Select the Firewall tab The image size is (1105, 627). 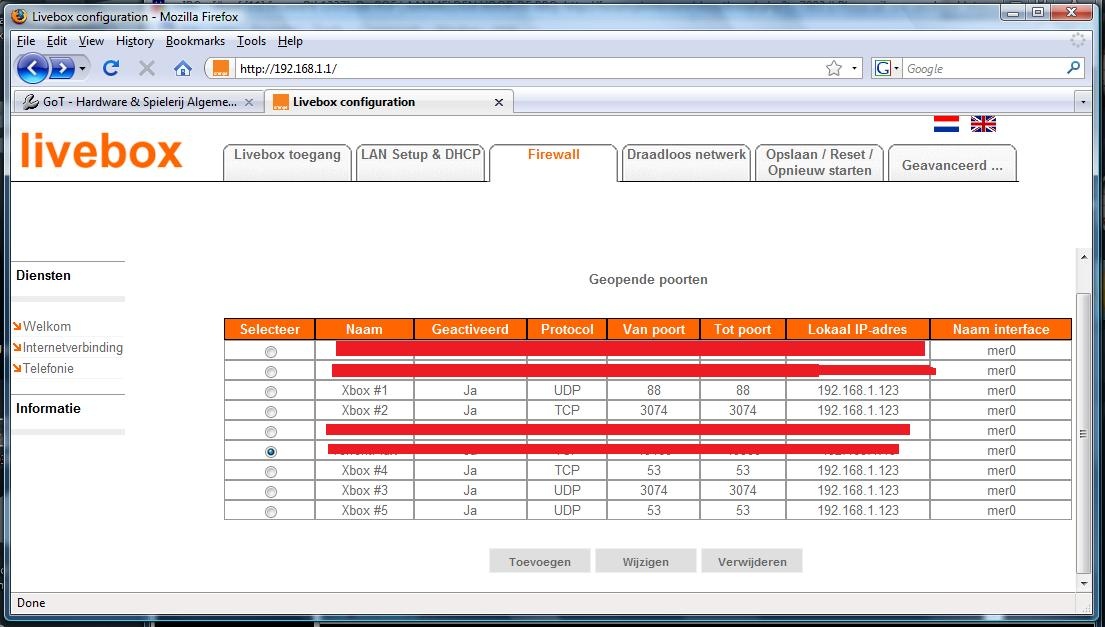click(x=553, y=163)
